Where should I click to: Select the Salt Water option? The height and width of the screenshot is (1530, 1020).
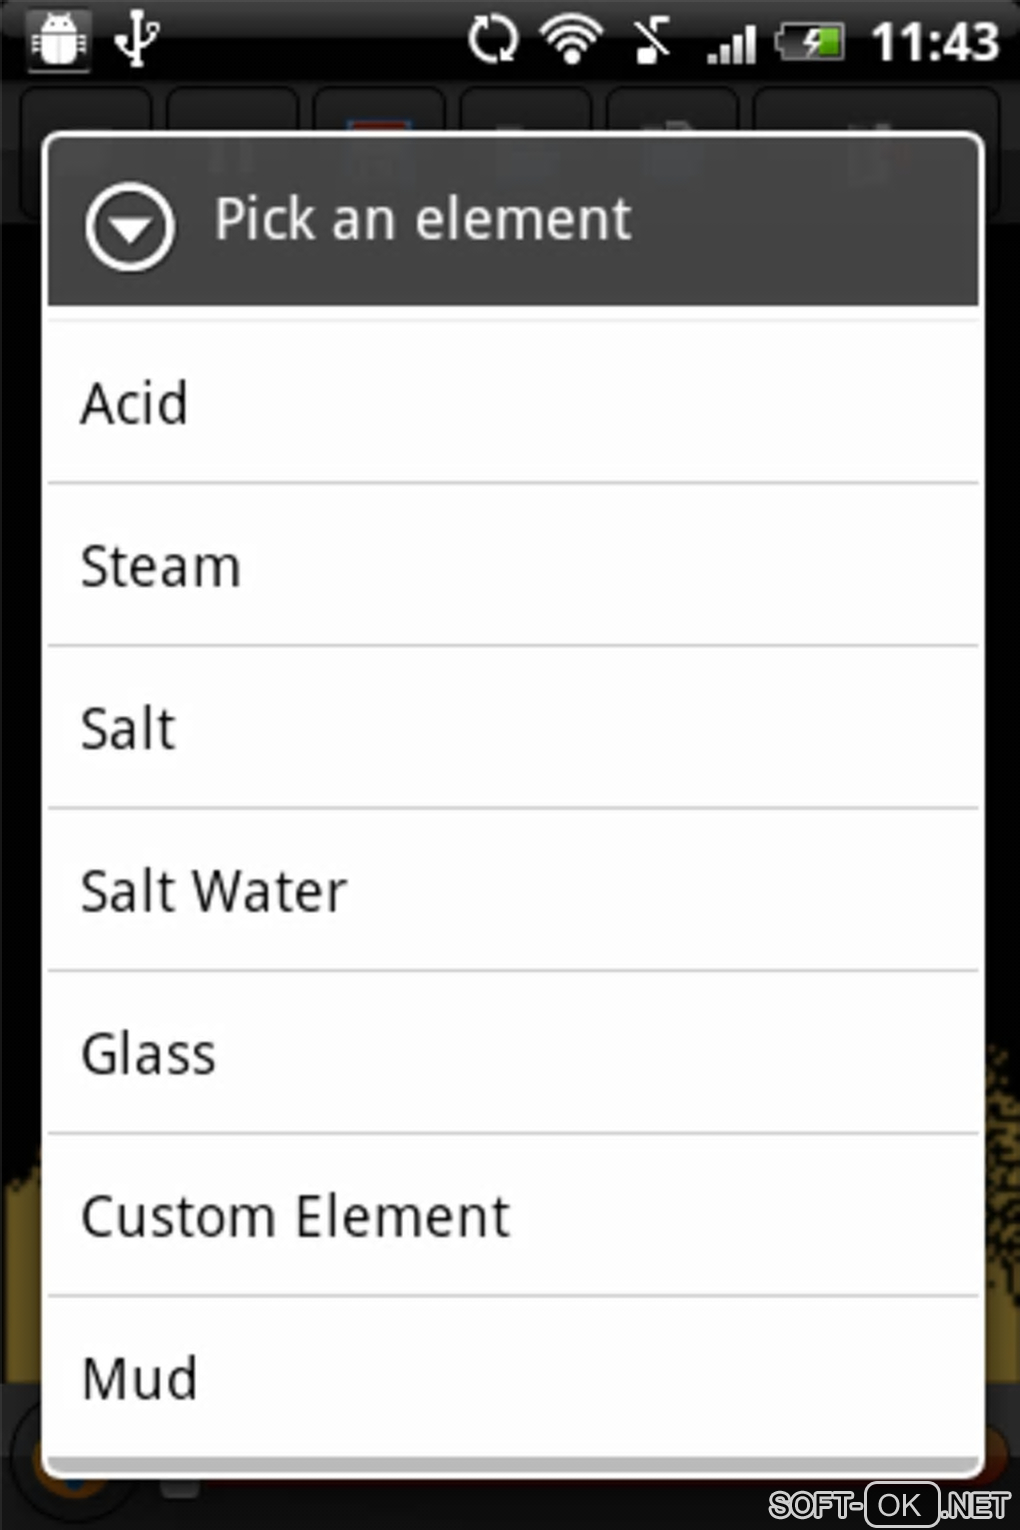click(x=512, y=891)
